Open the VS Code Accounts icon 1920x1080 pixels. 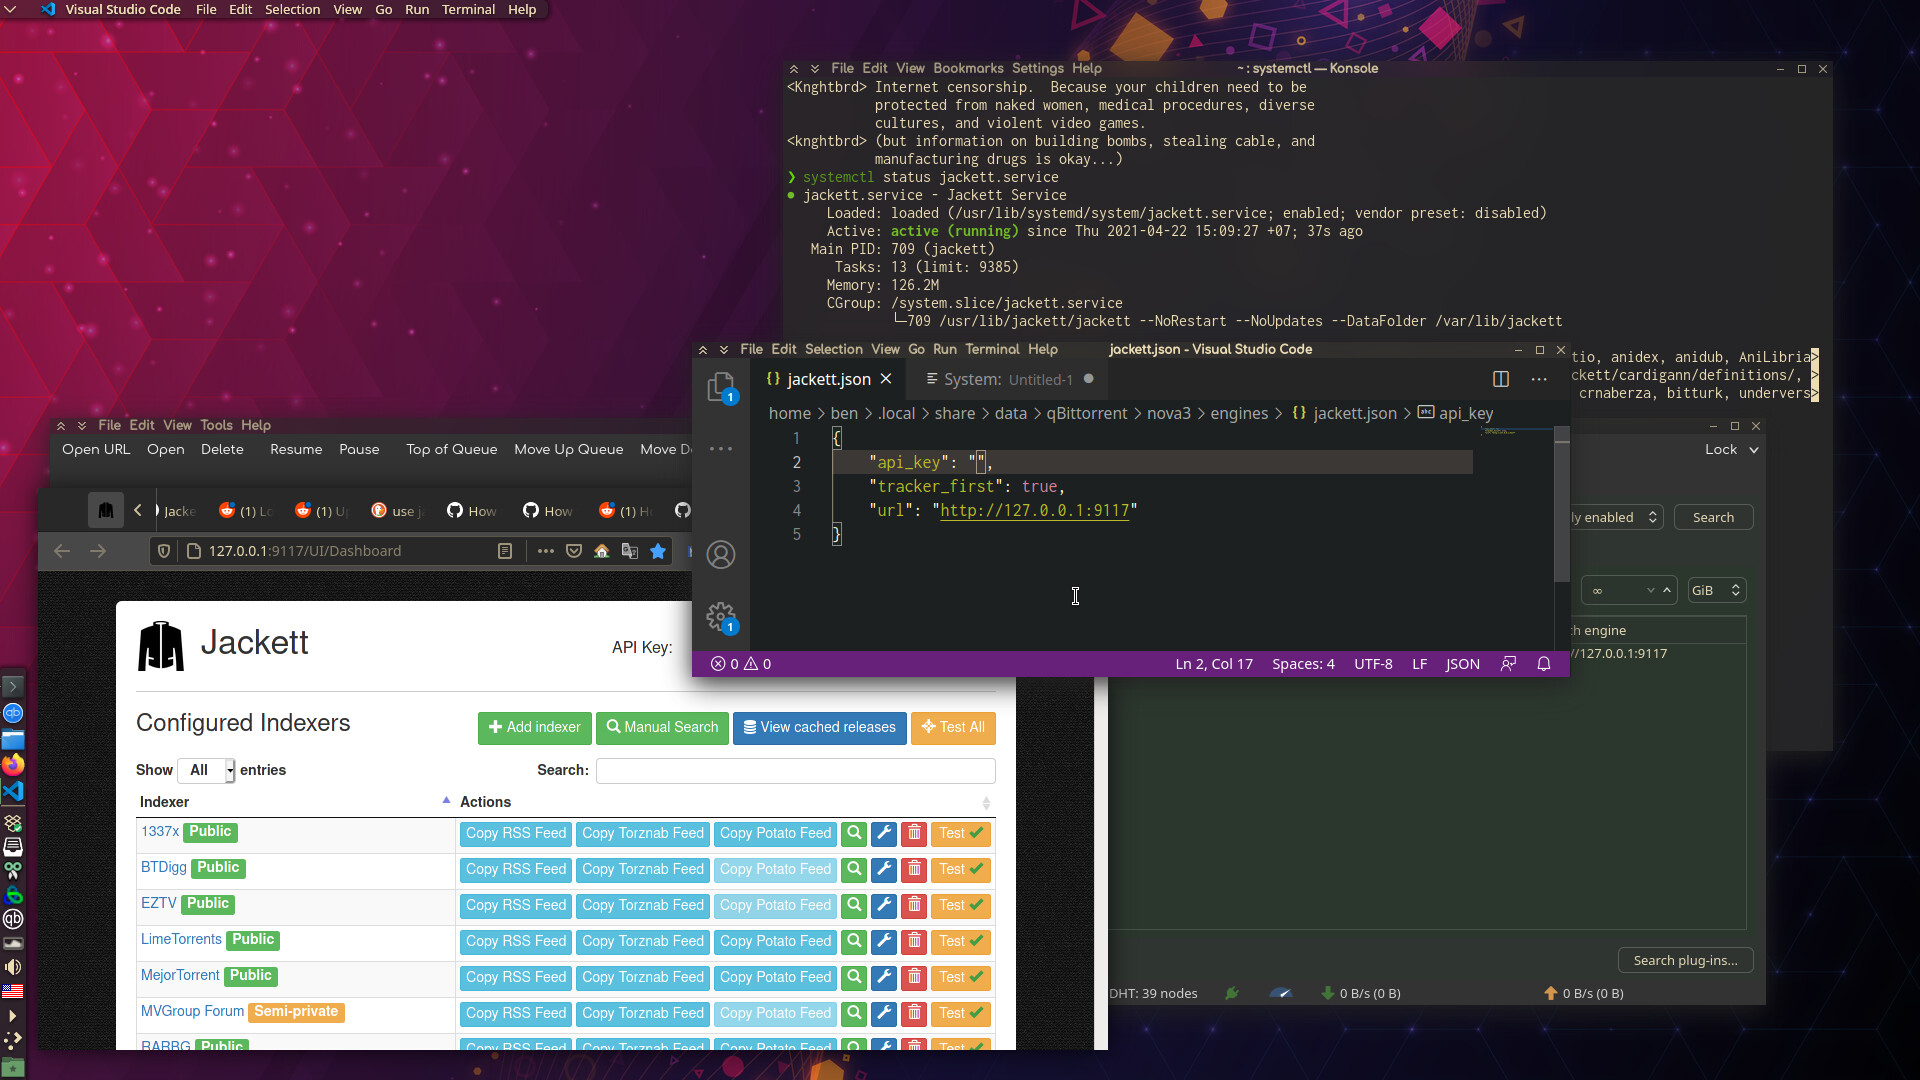(x=721, y=555)
